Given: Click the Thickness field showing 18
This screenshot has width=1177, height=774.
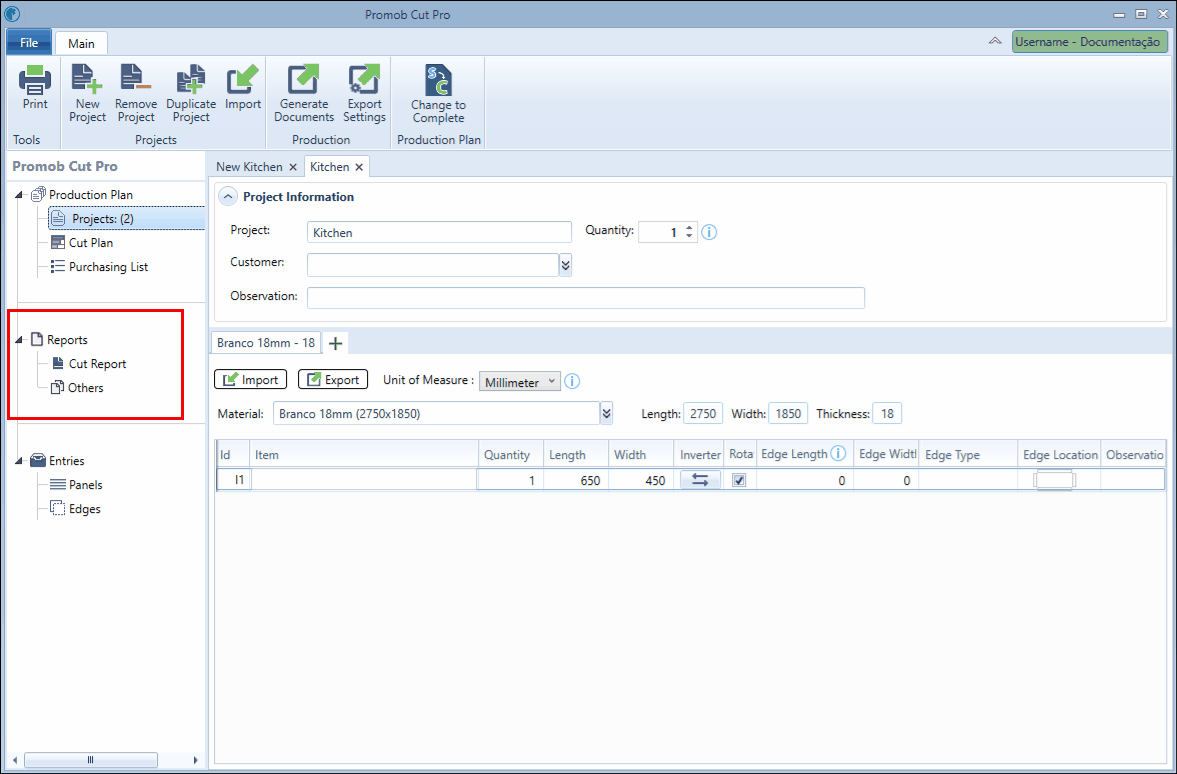Looking at the screenshot, I should click(x=887, y=414).
